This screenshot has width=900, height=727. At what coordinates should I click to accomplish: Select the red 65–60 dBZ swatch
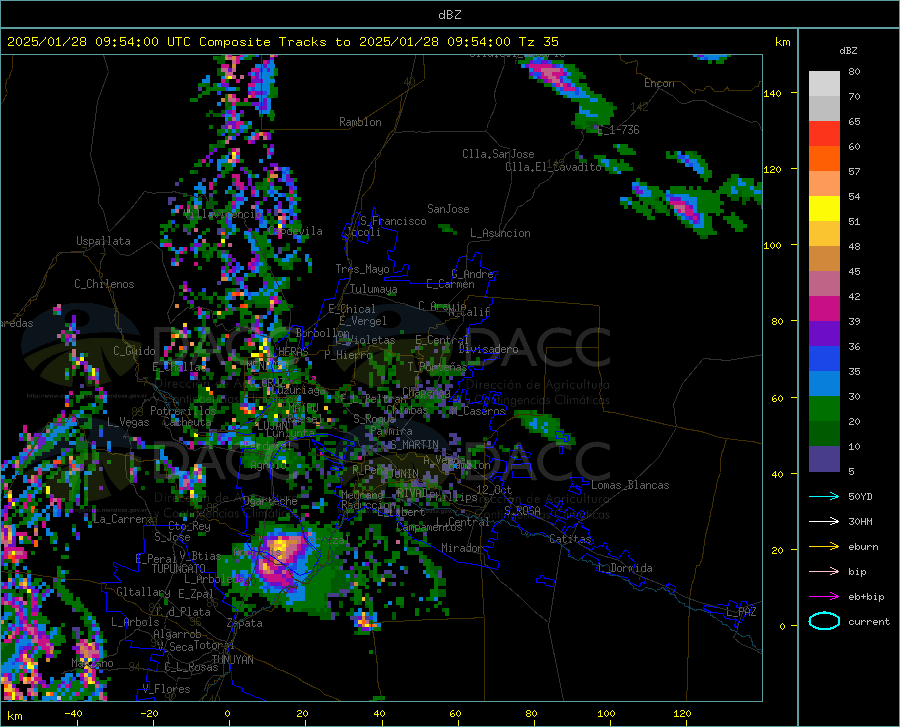coord(824,134)
